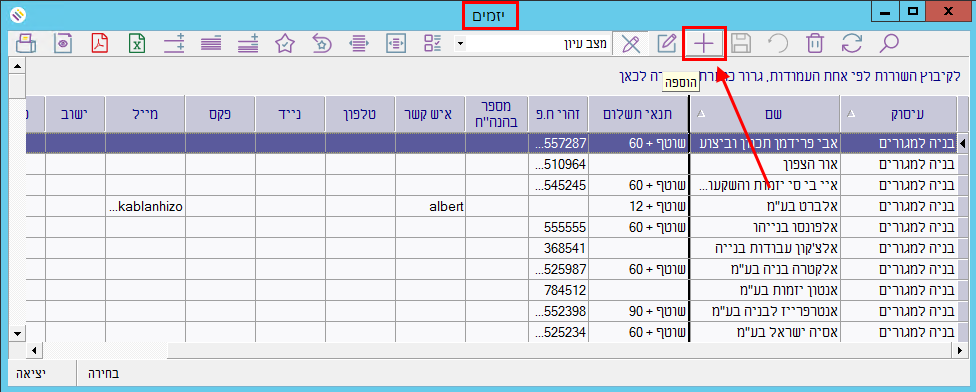Click the four-lines rows icon
The height and width of the screenshot is (392, 976).
point(212,44)
